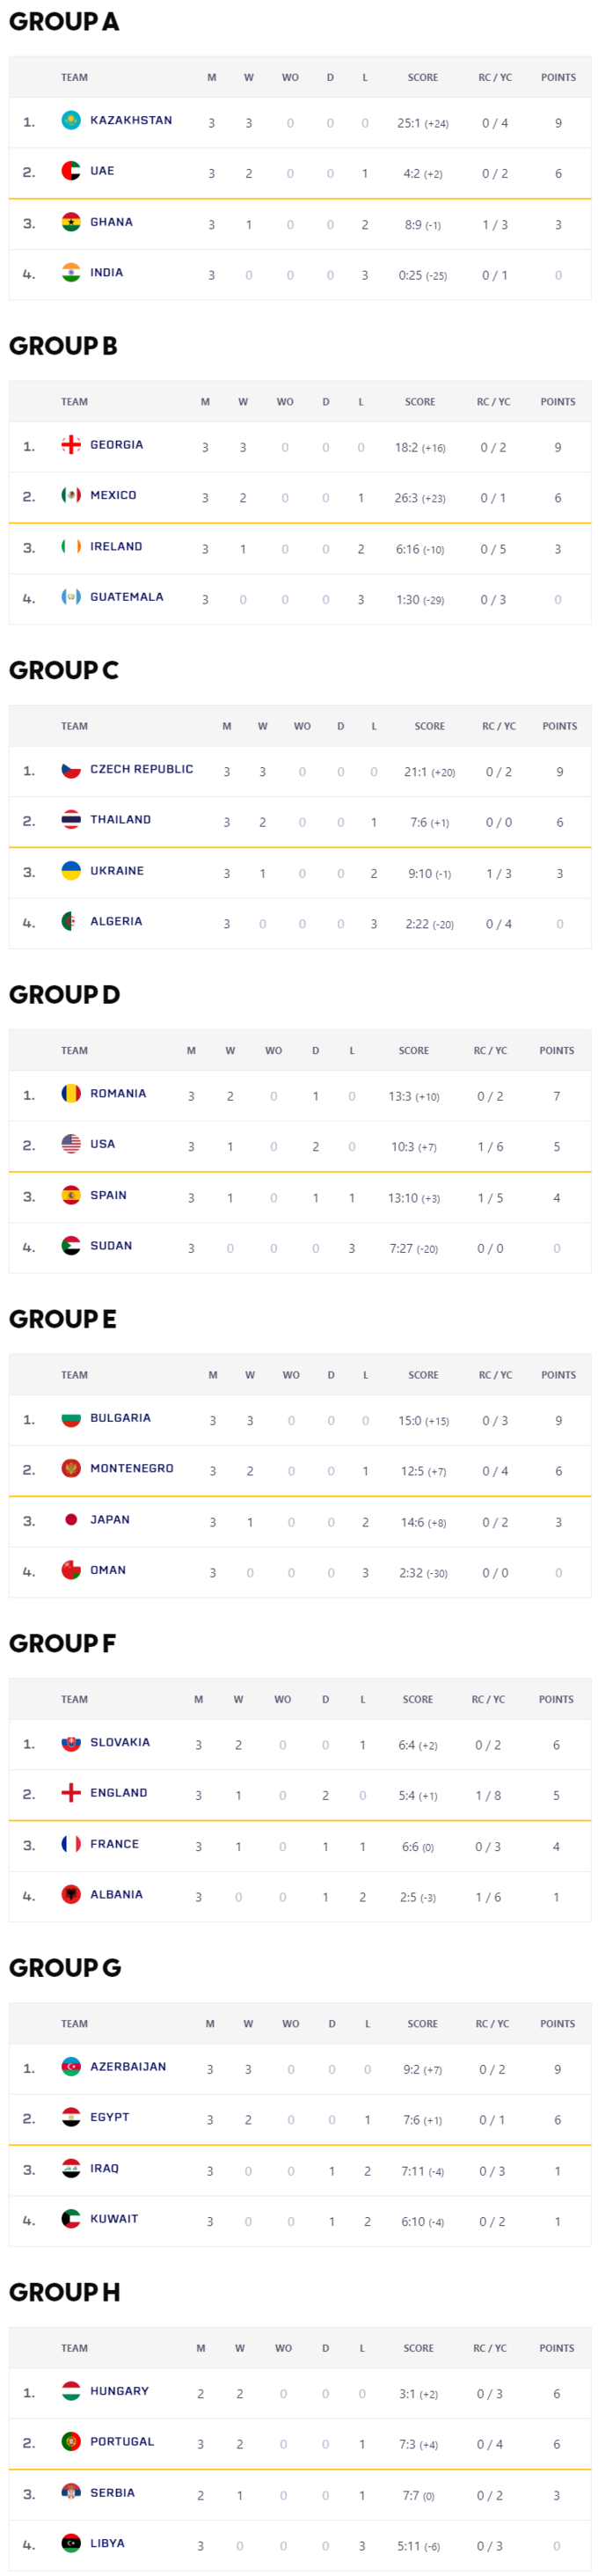
Task: Click the RC / YC header in Group F
Action: click(x=488, y=1700)
